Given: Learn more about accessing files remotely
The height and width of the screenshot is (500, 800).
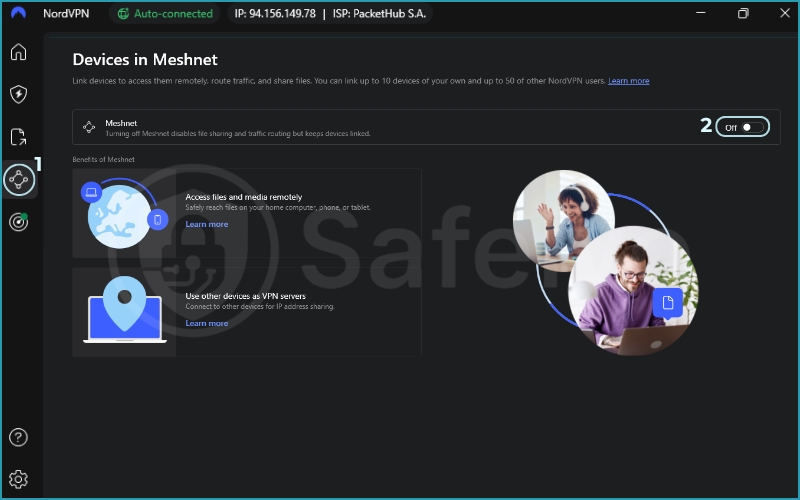Looking at the screenshot, I should (206, 224).
